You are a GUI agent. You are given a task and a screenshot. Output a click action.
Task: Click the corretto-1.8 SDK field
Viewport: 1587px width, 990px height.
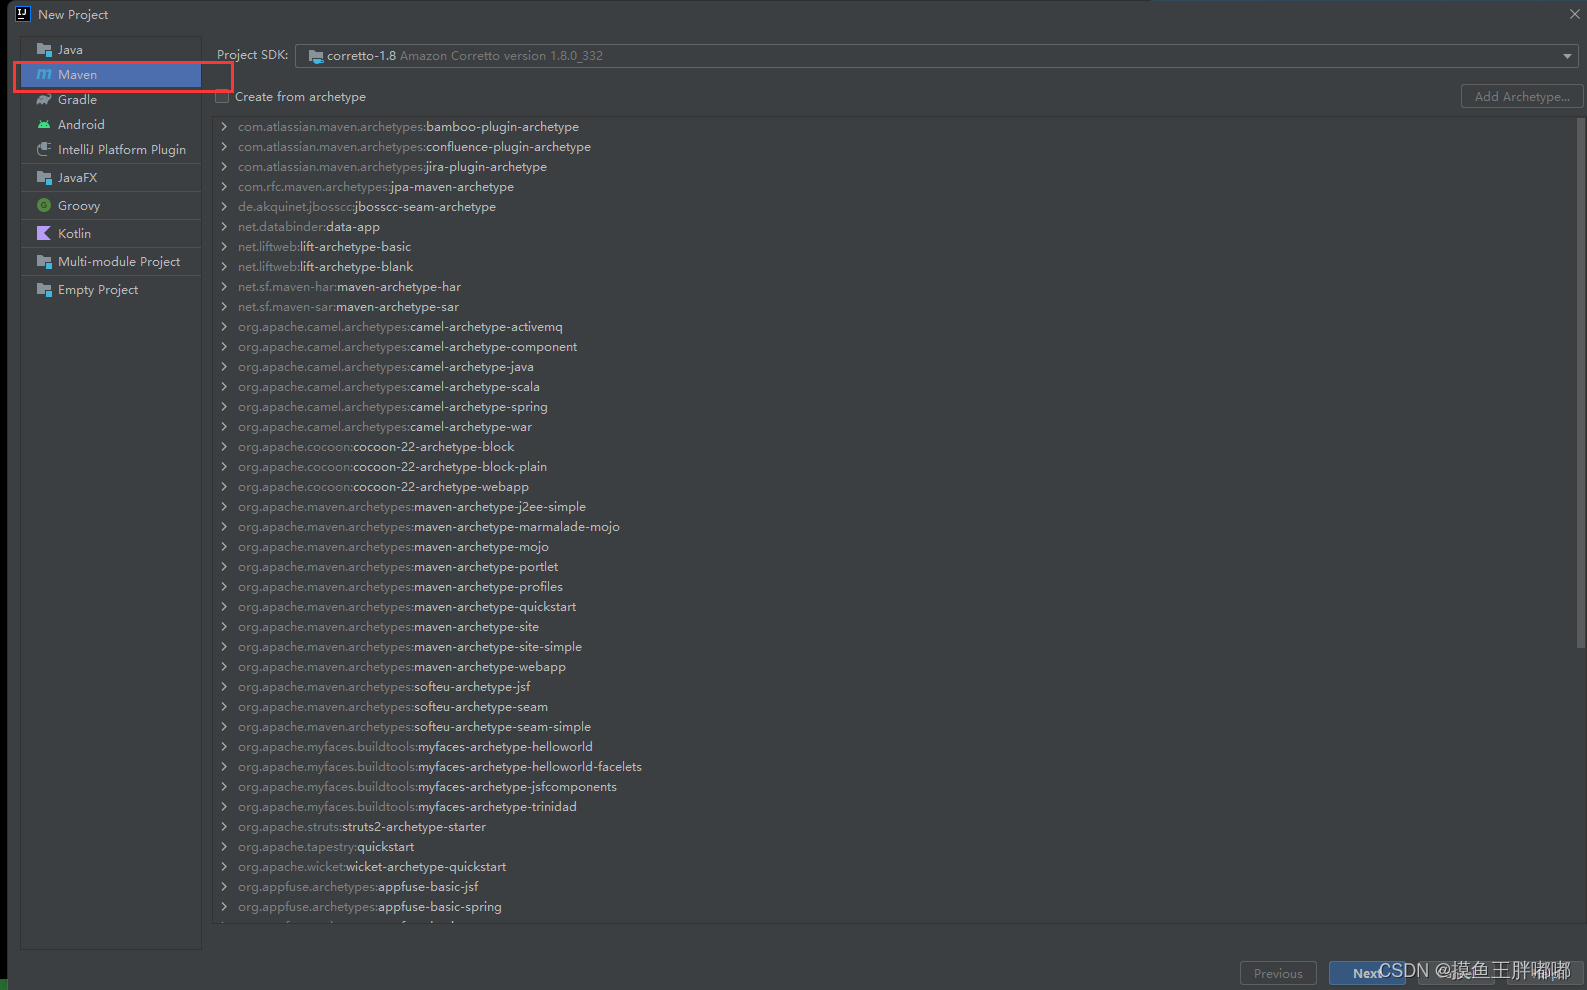pos(936,56)
